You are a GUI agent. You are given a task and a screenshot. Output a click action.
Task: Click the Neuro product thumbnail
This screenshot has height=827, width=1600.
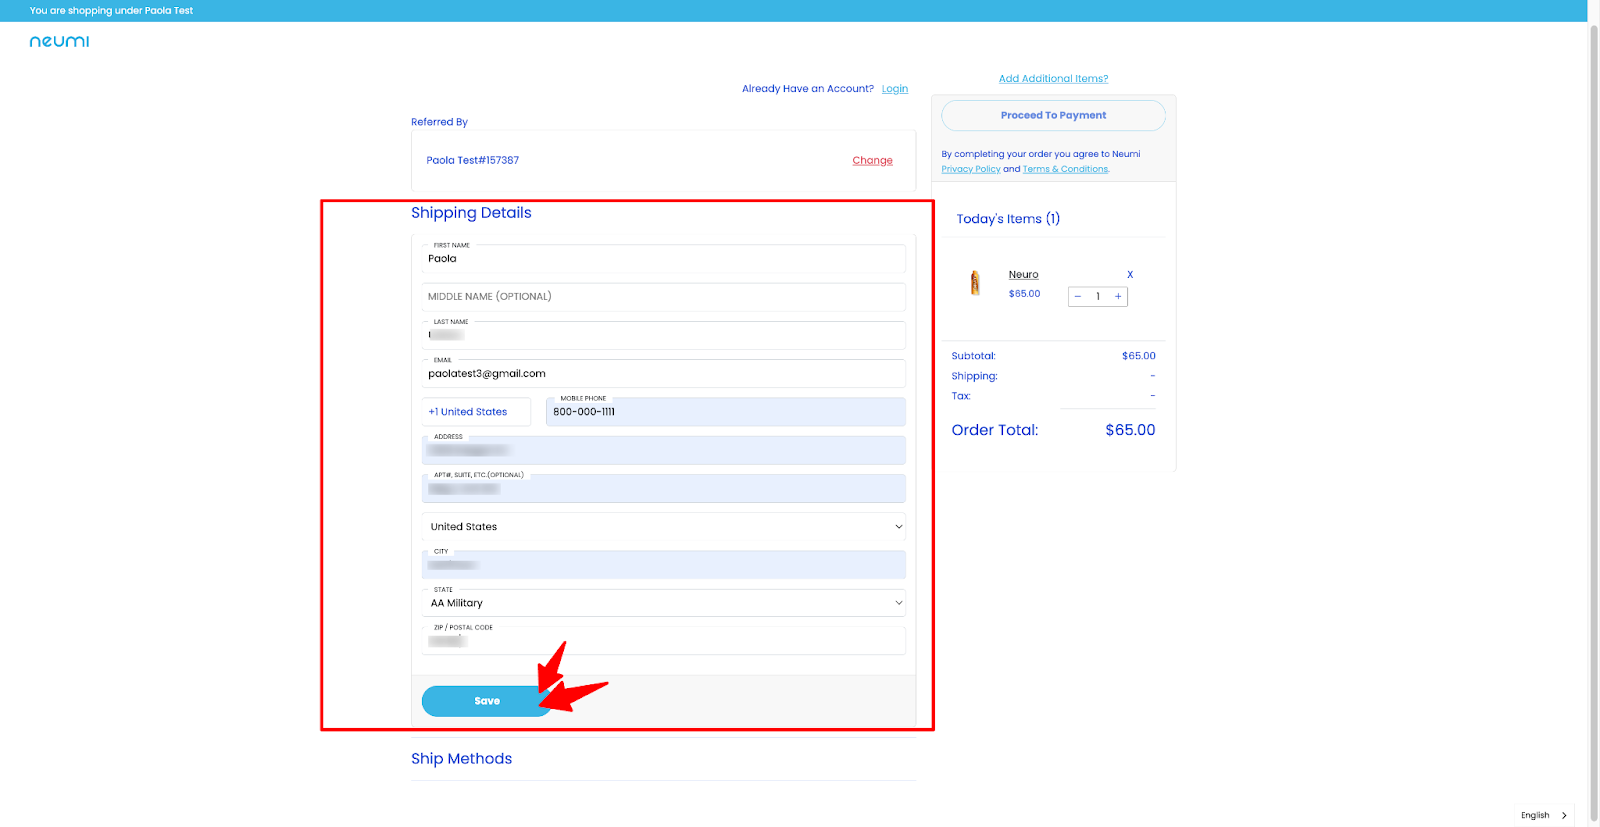tap(975, 283)
